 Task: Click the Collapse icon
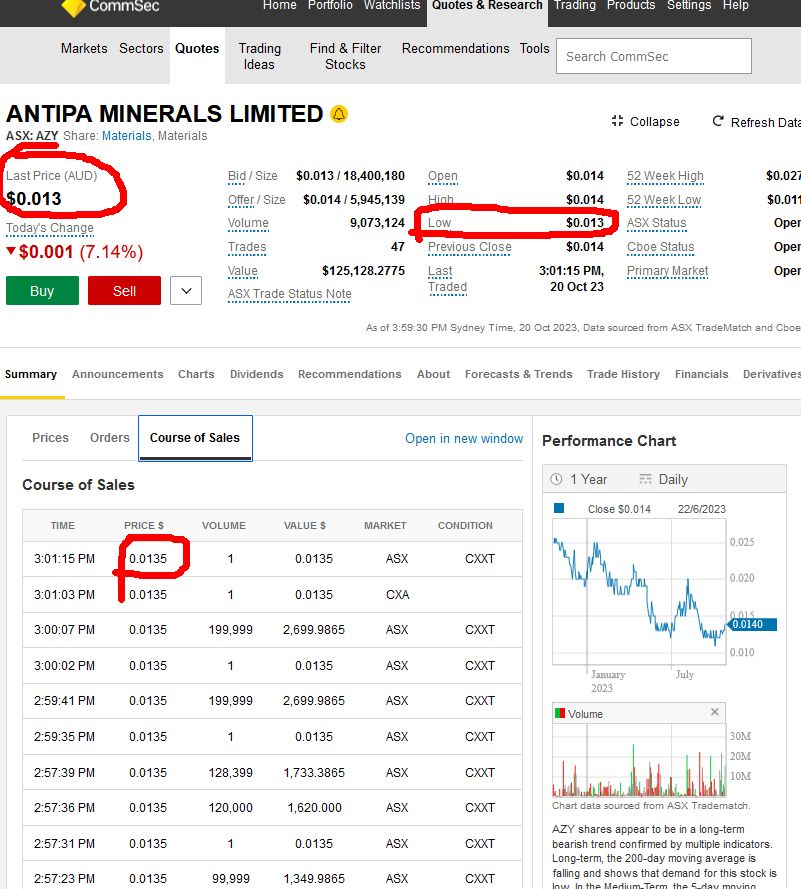(617, 121)
